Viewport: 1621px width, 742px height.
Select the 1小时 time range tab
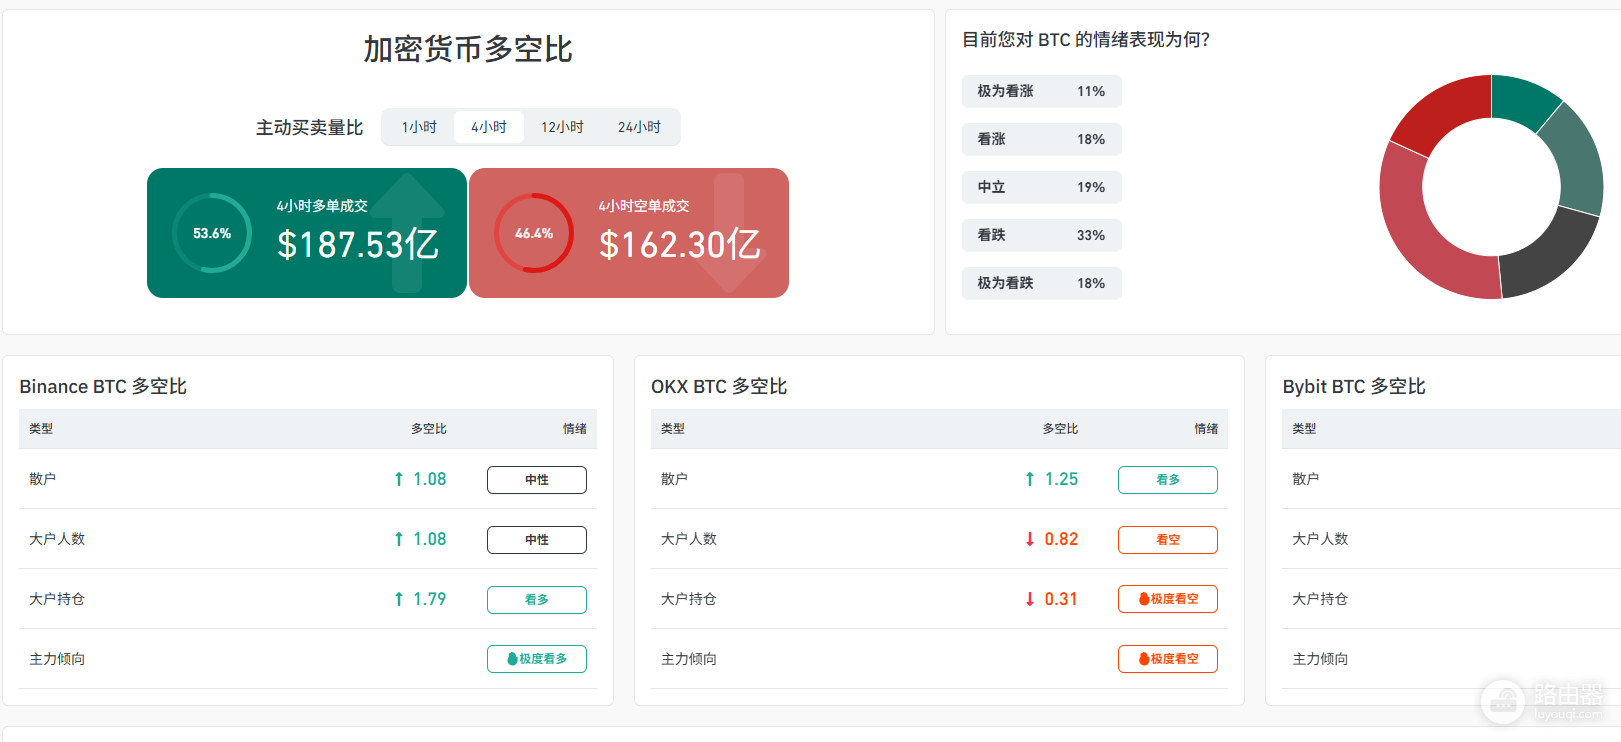tap(419, 127)
